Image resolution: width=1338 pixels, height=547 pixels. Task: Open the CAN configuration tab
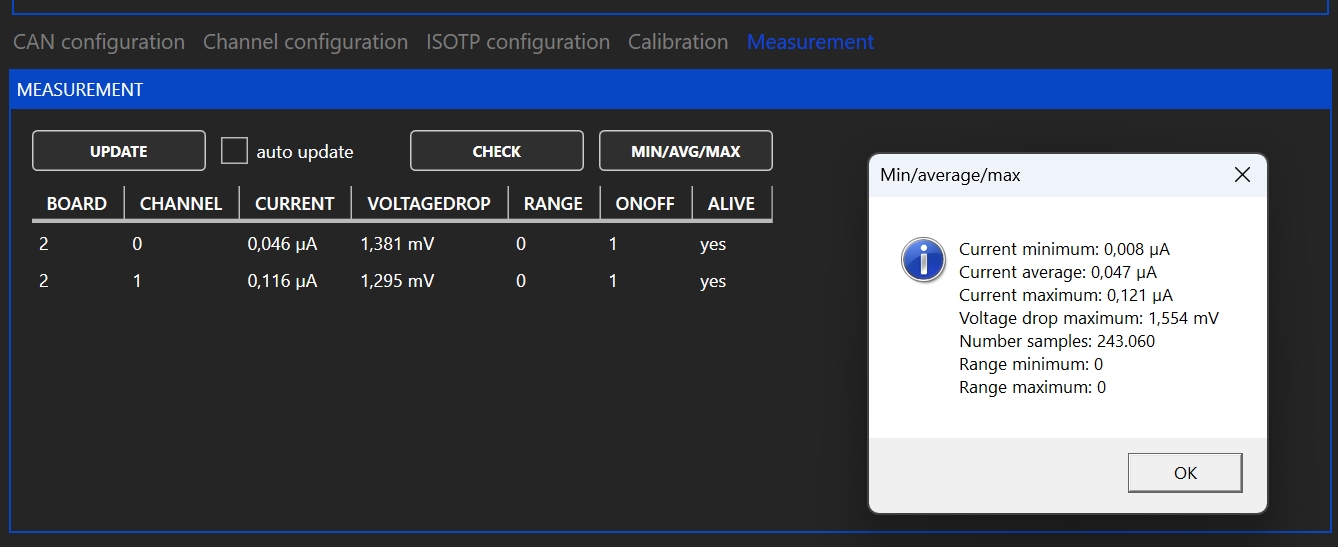(x=98, y=42)
